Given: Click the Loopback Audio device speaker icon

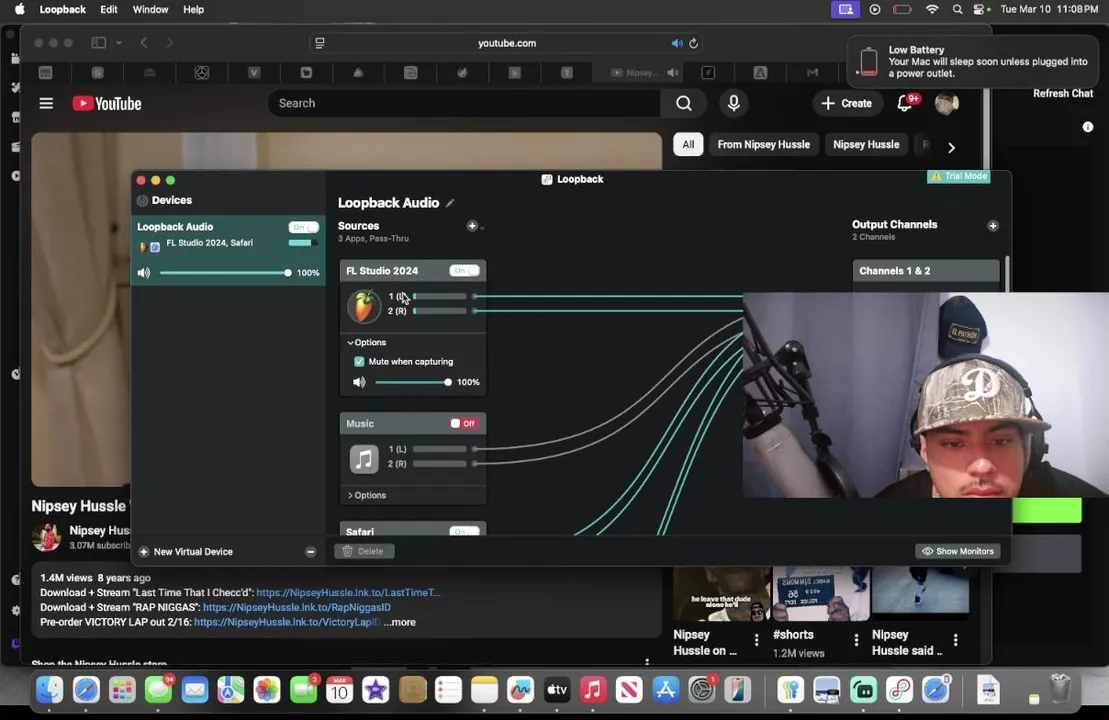Looking at the screenshot, I should click(144, 272).
